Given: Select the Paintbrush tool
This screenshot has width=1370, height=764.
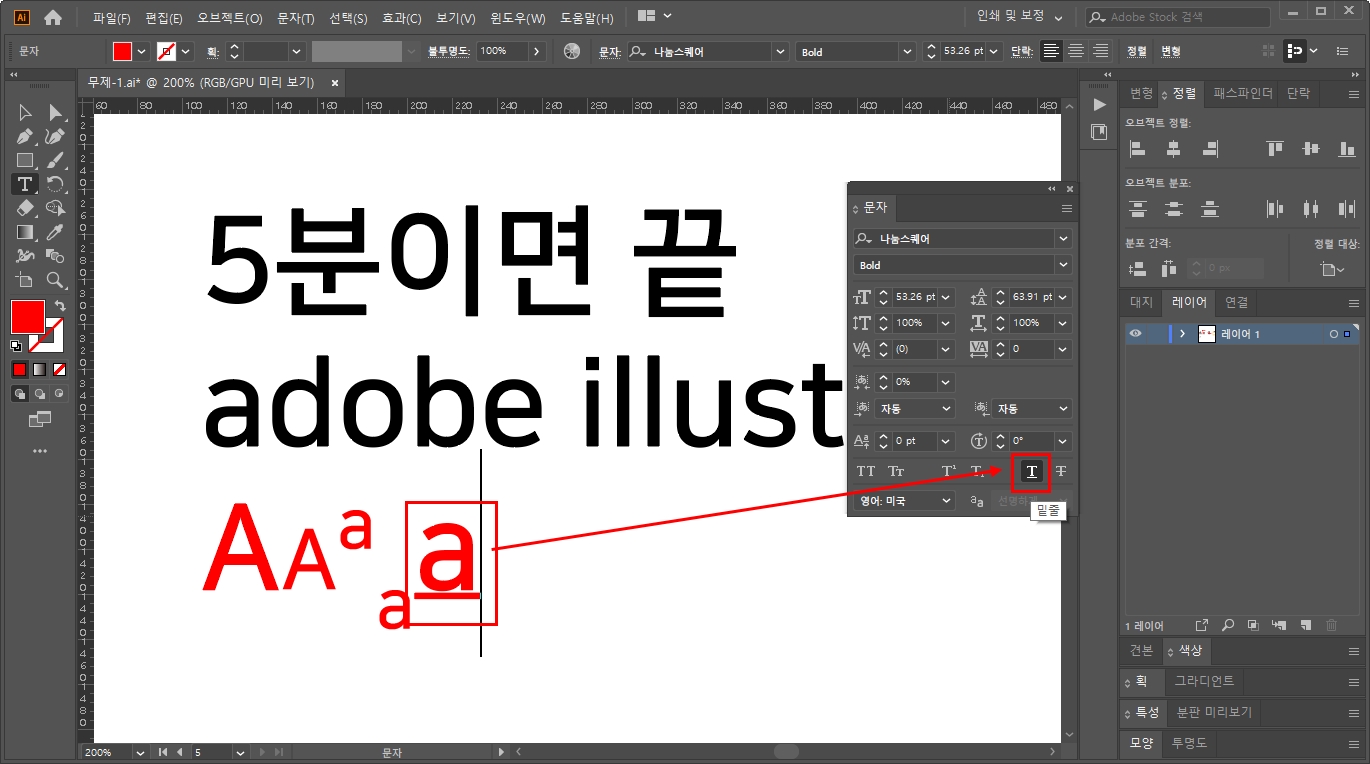Looking at the screenshot, I should coord(55,160).
